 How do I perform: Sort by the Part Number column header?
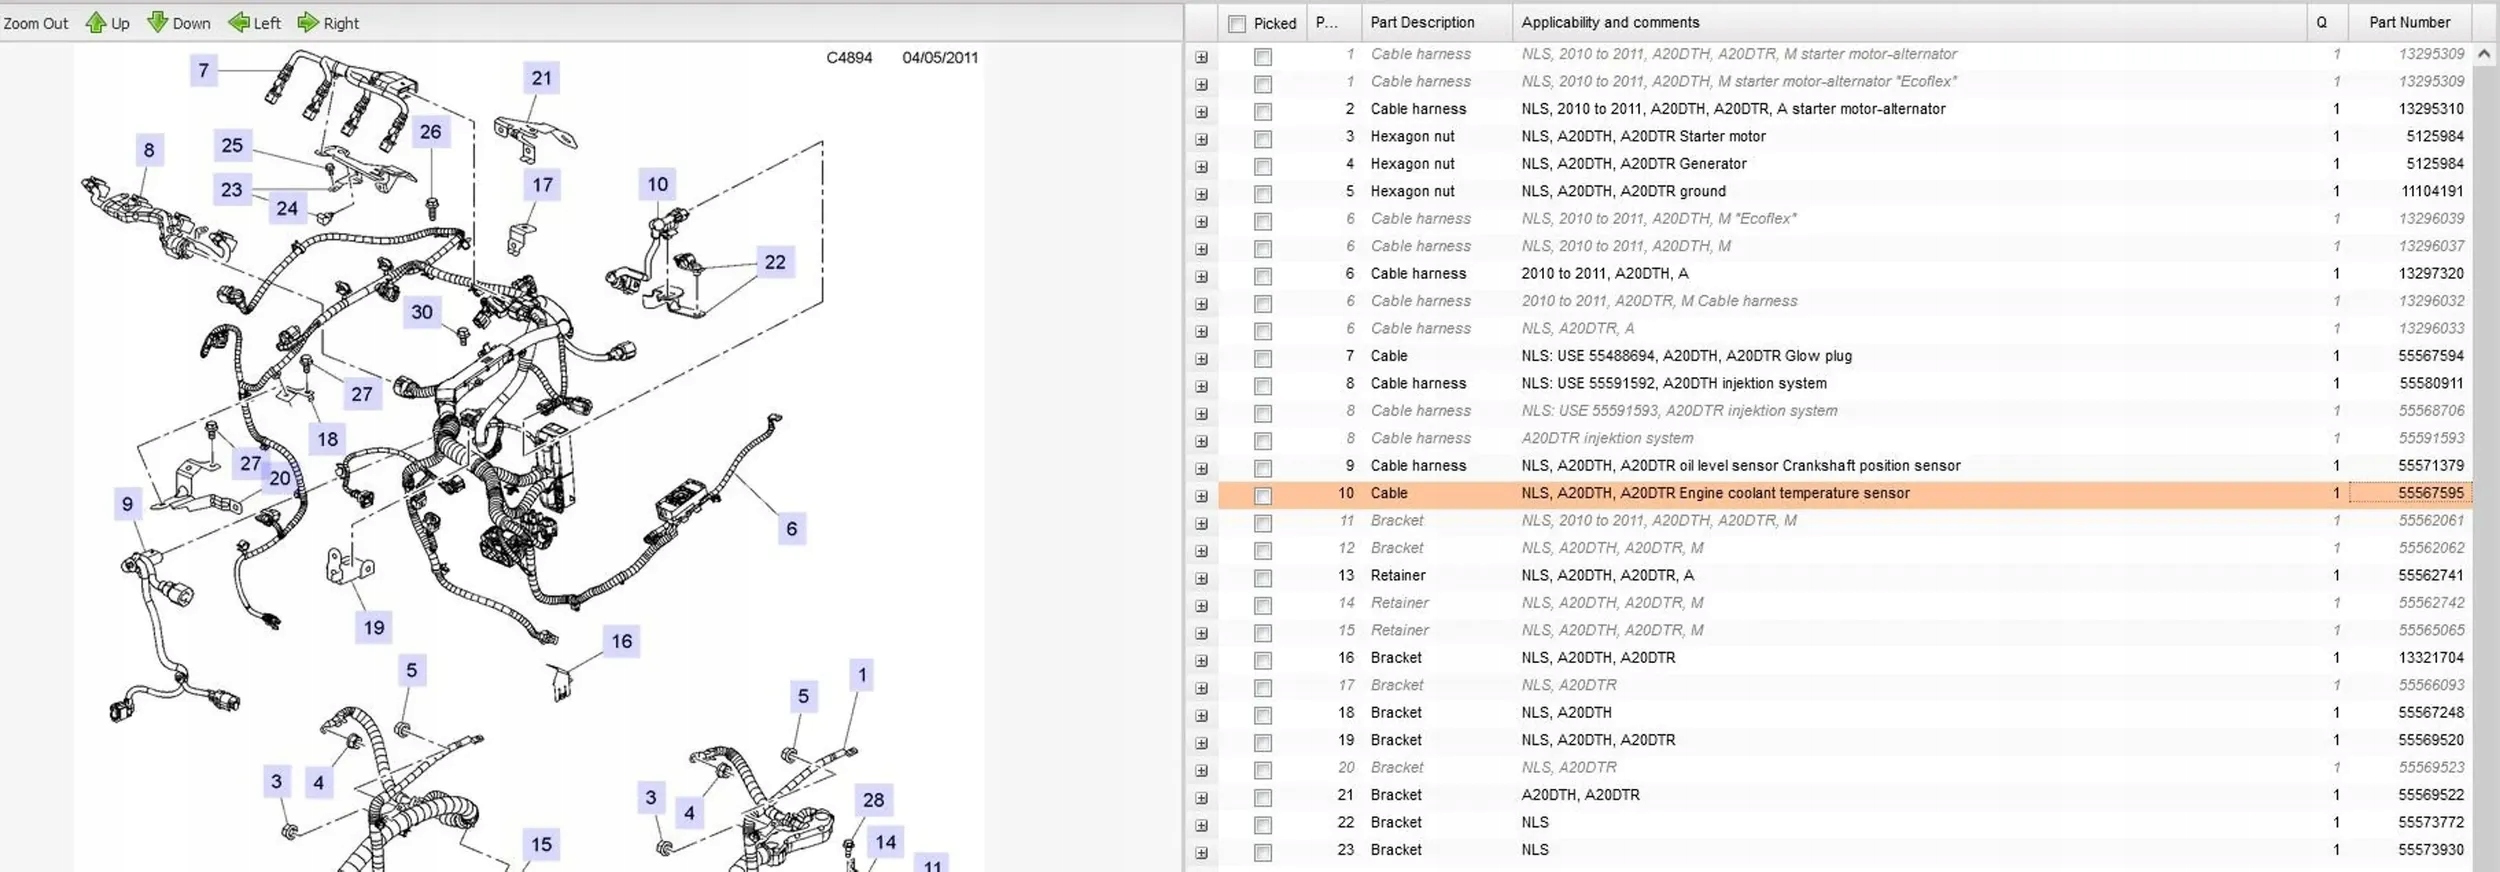pyautogui.click(x=2409, y=22)
